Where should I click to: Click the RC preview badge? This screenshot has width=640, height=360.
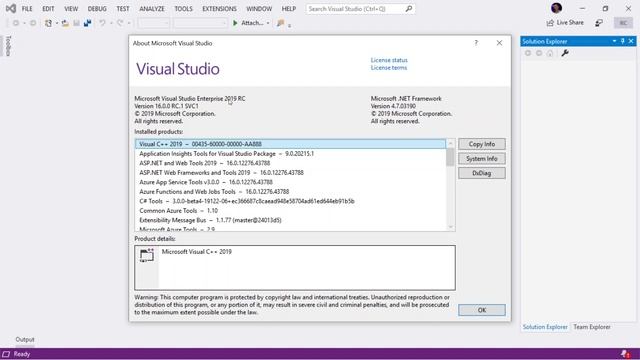click(x=623, y=23)
